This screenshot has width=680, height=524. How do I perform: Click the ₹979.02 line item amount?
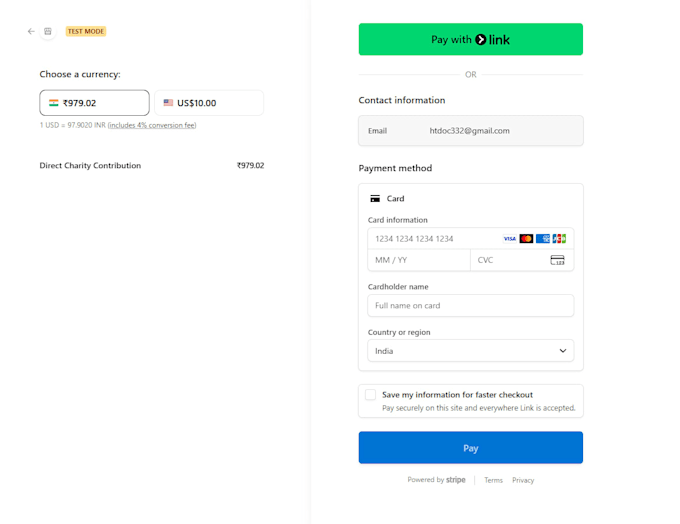click(250, 165)
